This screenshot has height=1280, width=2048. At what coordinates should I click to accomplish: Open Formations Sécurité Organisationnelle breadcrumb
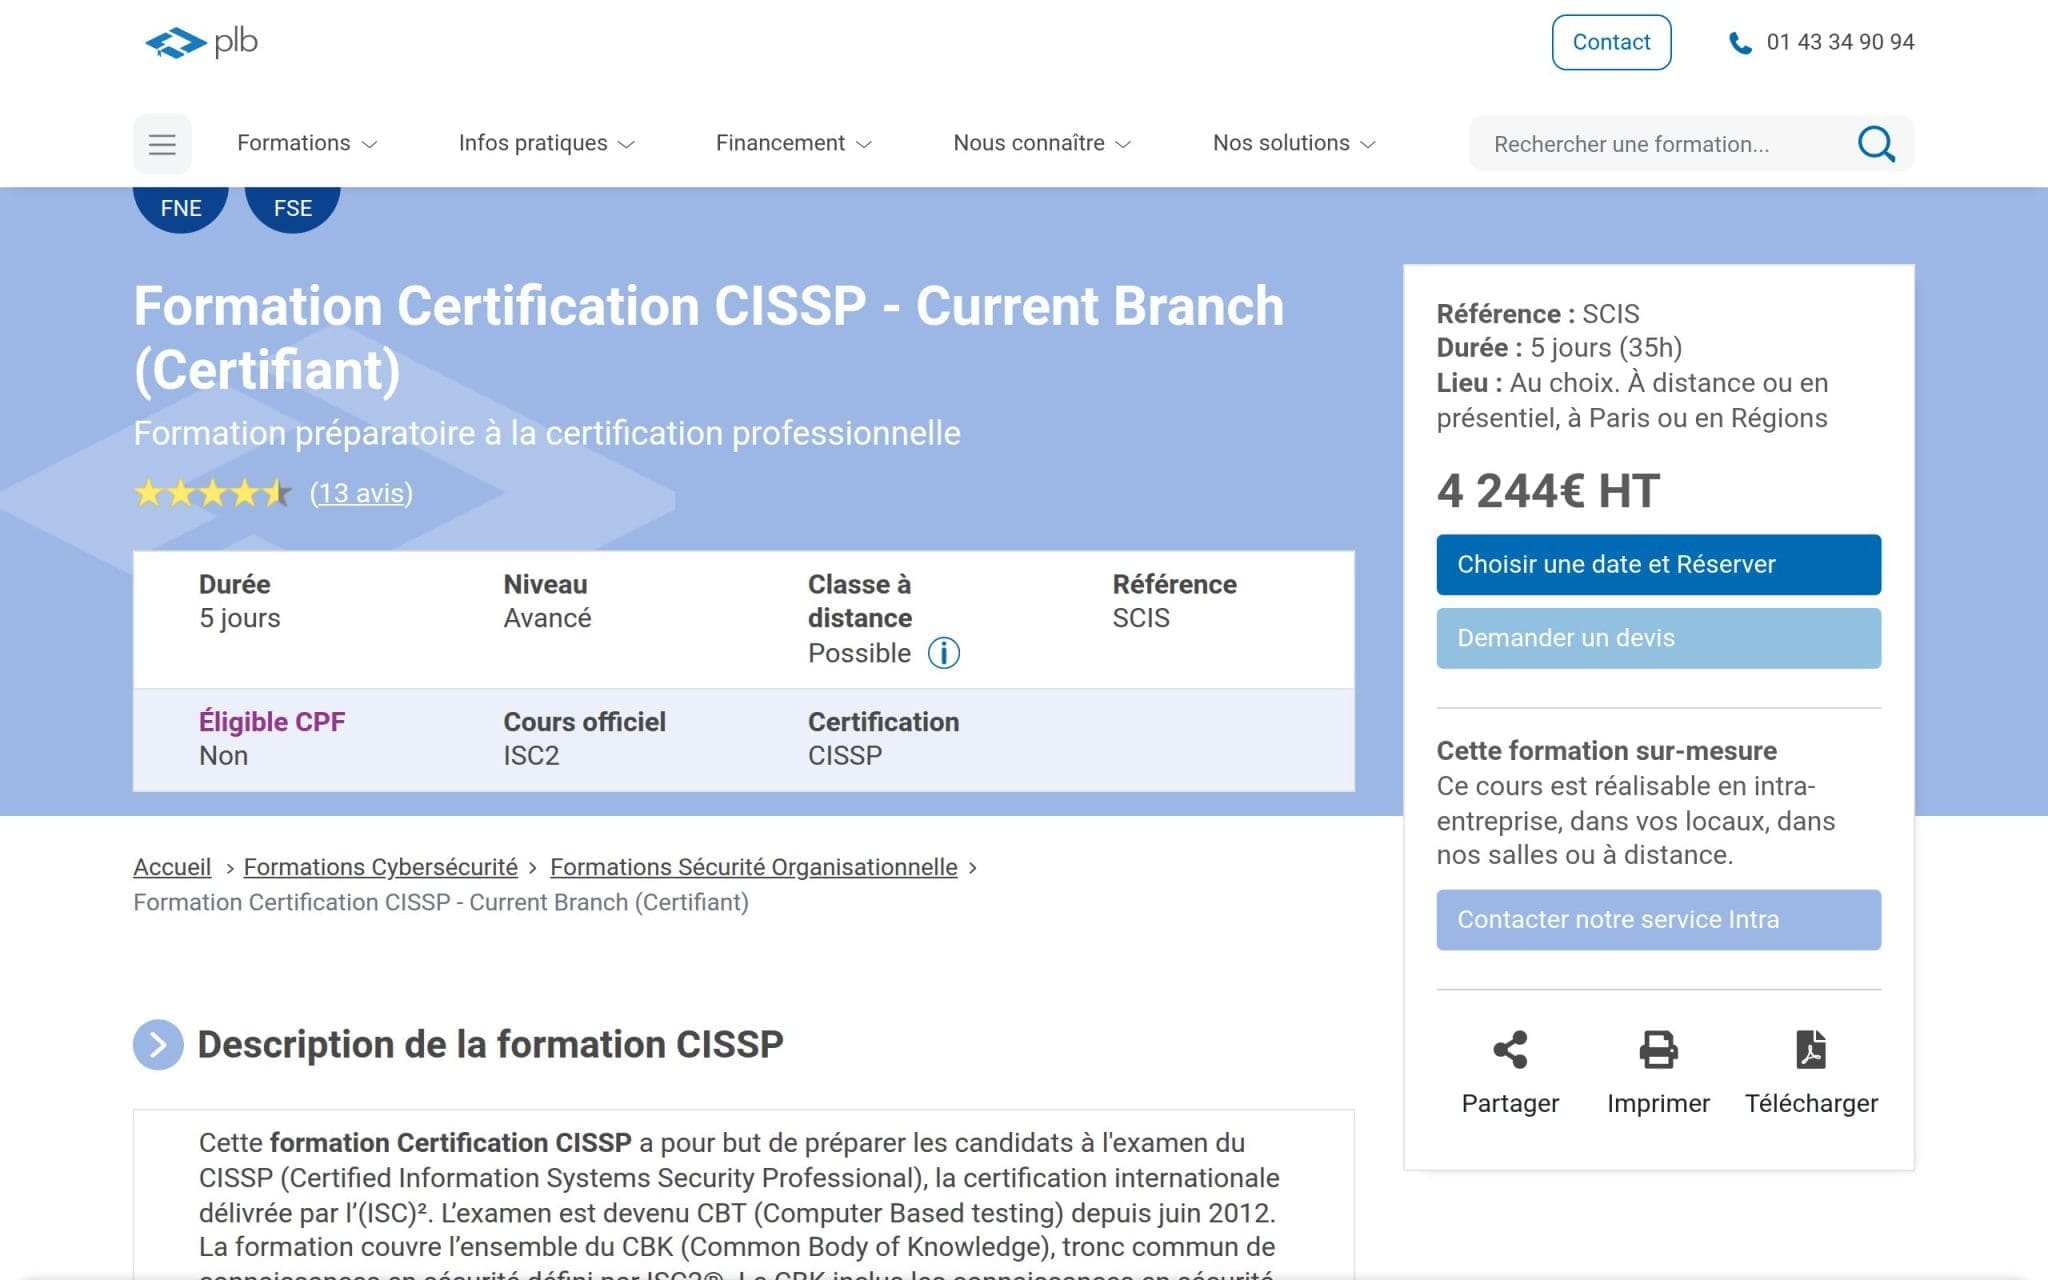(x=754, y=867)
